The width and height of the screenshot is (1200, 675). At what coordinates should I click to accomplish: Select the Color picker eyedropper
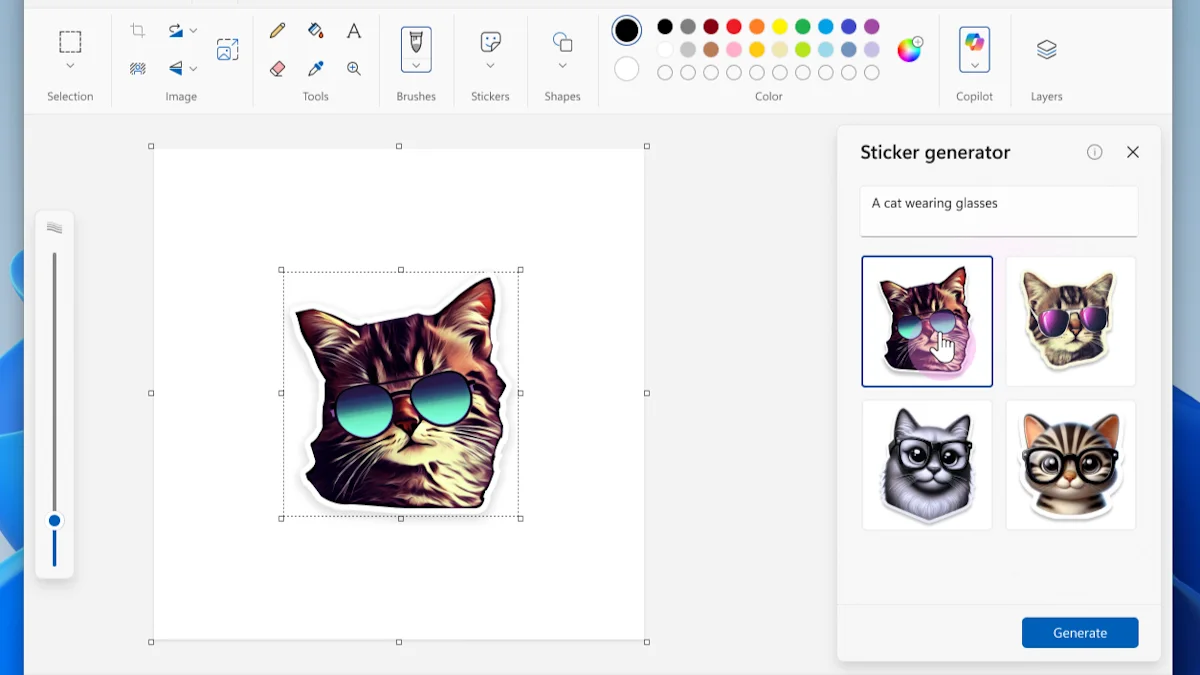pos(316,69)
